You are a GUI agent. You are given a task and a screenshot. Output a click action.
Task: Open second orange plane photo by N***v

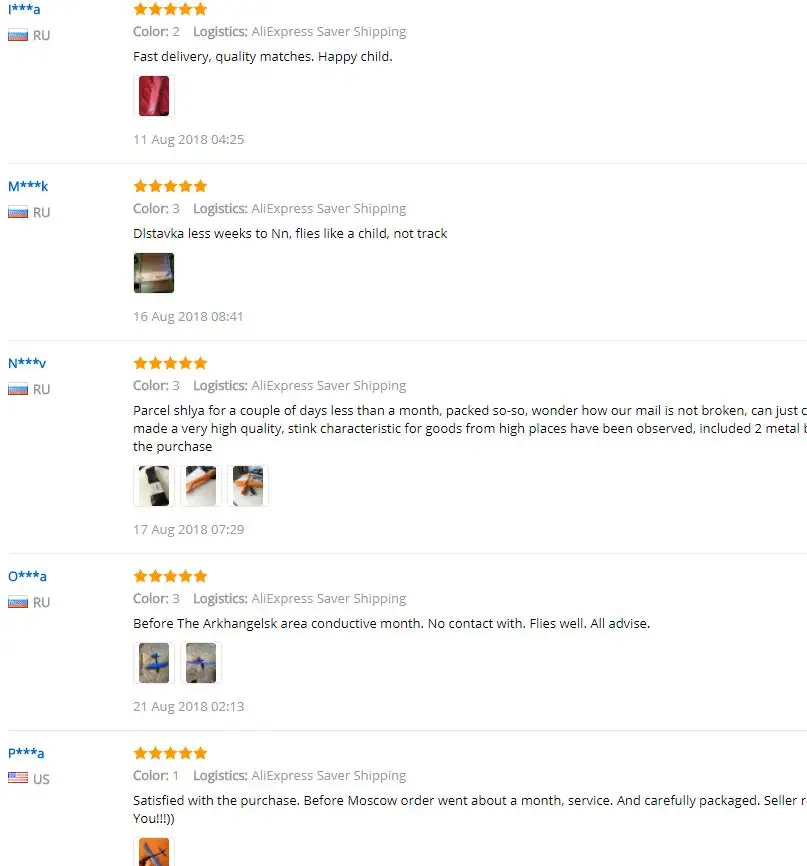[201, 486]
